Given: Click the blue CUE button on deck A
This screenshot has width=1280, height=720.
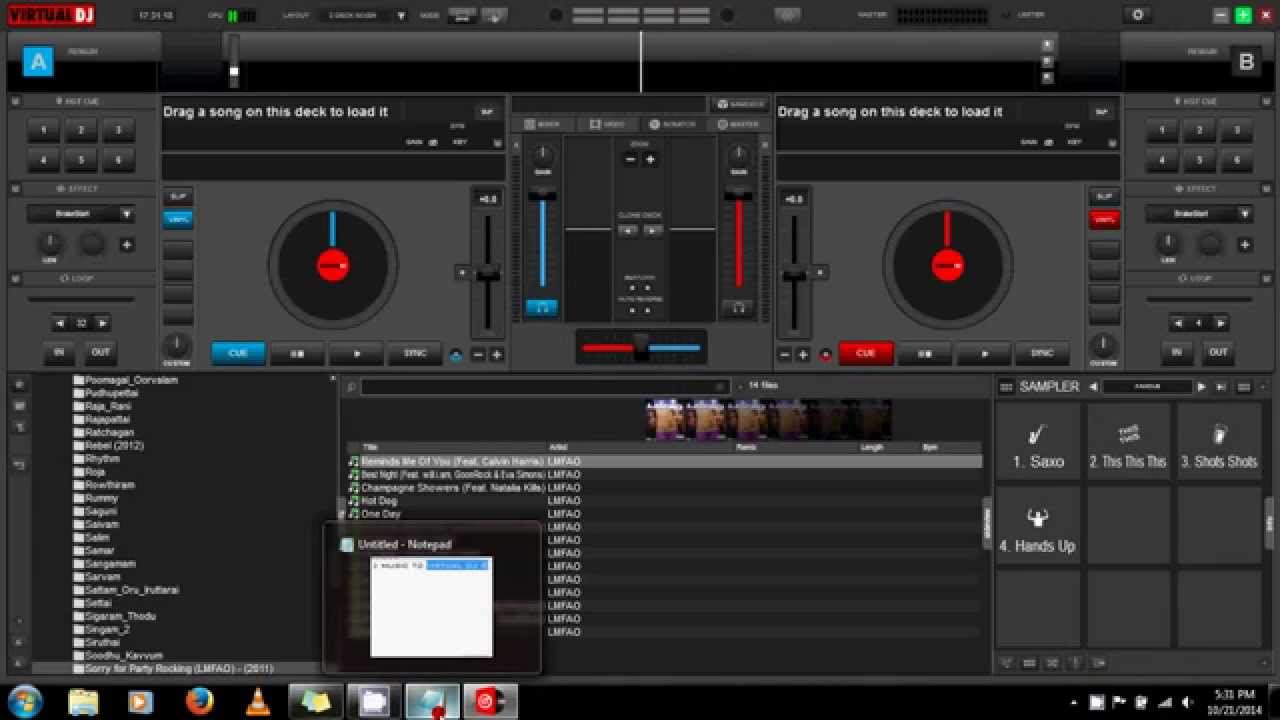Looking at the screenshot, I should 238,353.
